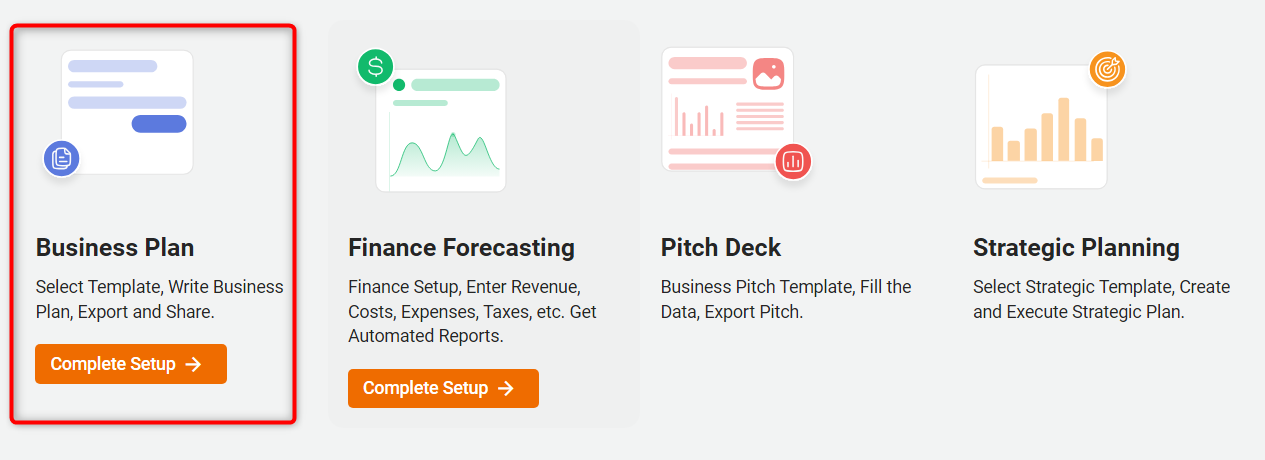Click the image placeholder icon in Pitch Deck illustration
1265x460 pixels.
pos(768,73)
